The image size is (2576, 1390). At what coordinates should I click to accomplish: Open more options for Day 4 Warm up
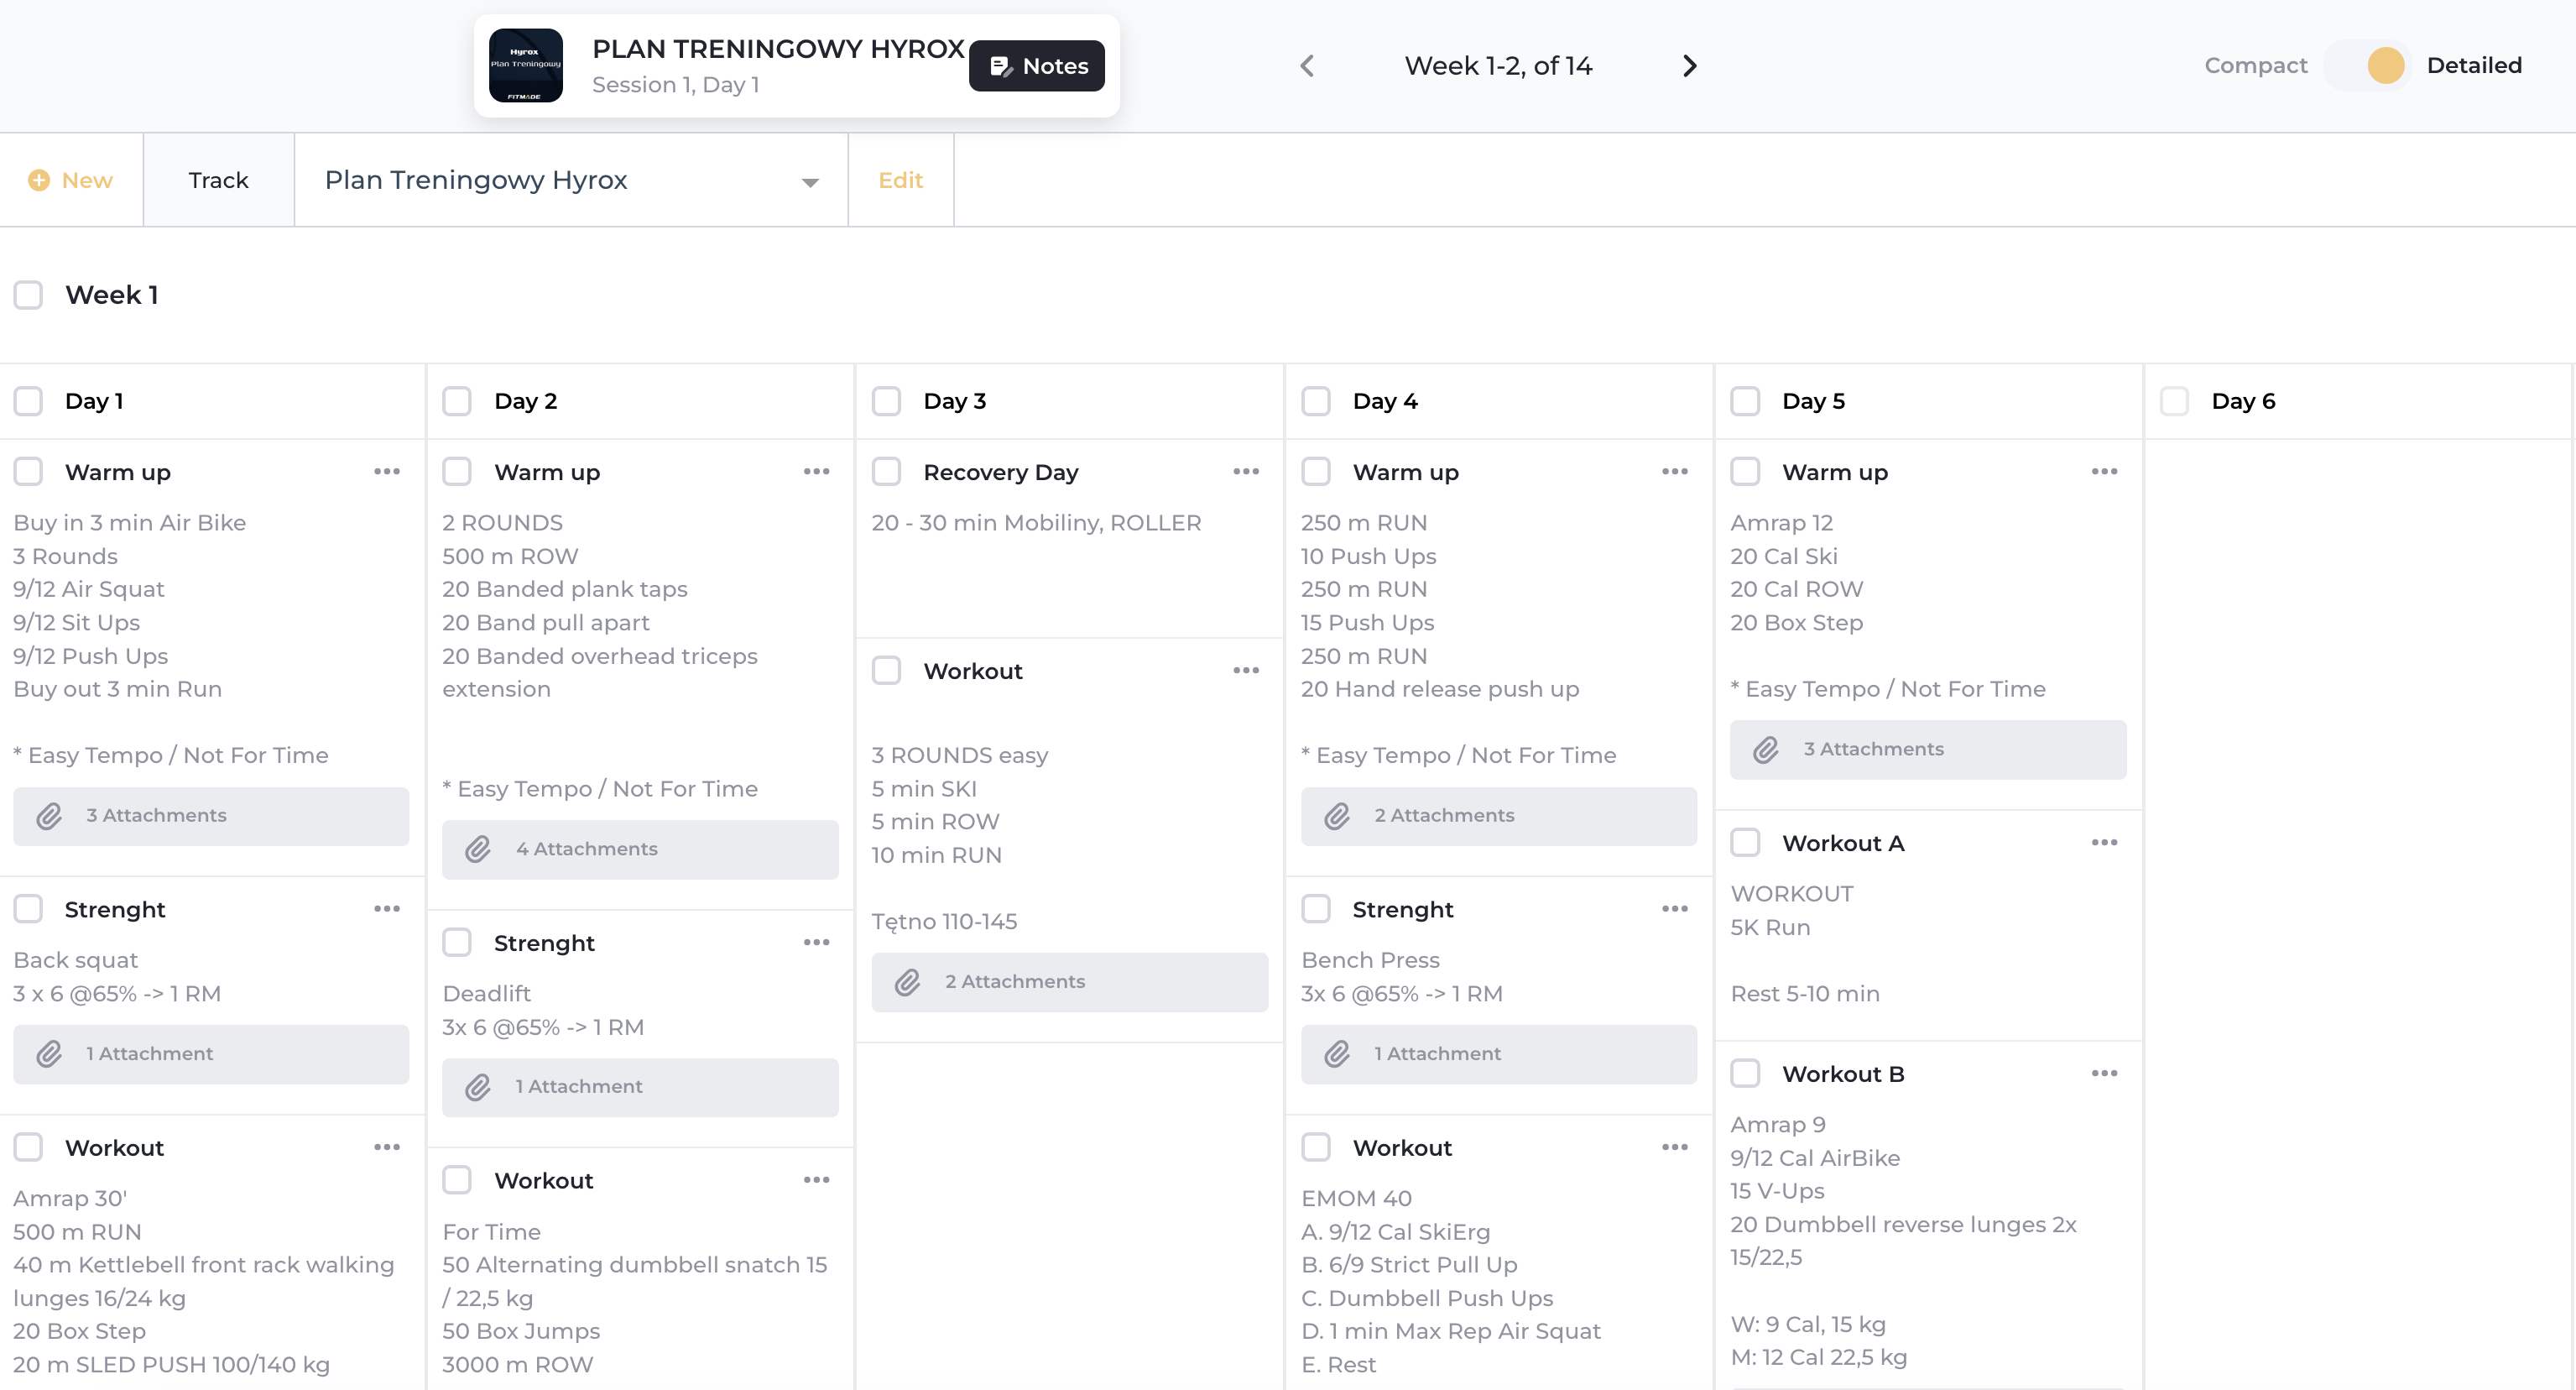tap(1675, 472)
